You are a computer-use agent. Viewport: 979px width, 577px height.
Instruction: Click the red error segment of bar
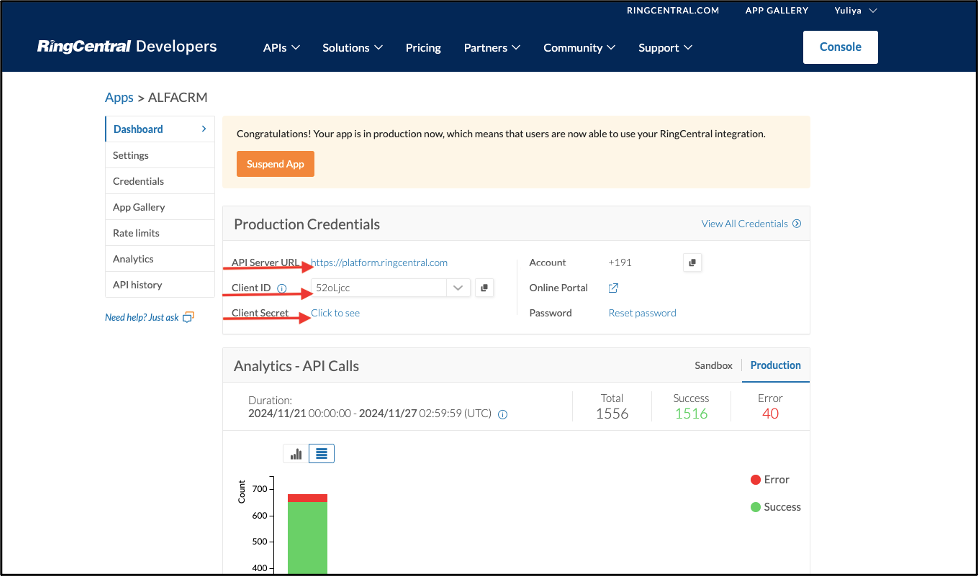(308, 498)
